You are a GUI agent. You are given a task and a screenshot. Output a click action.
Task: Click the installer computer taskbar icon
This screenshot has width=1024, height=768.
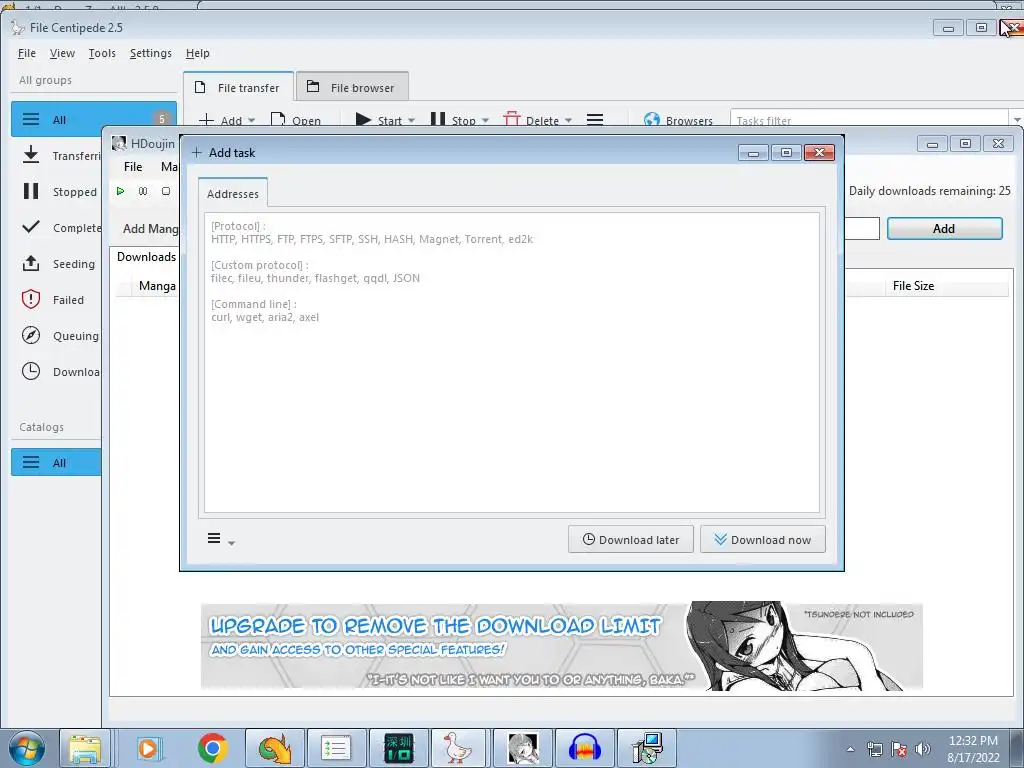point(647,748)
